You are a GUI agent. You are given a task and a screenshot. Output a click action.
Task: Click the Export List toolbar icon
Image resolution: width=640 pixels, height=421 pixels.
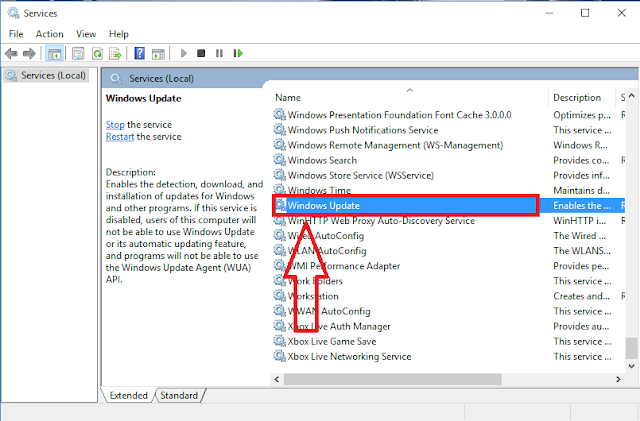tap(116, 53)
